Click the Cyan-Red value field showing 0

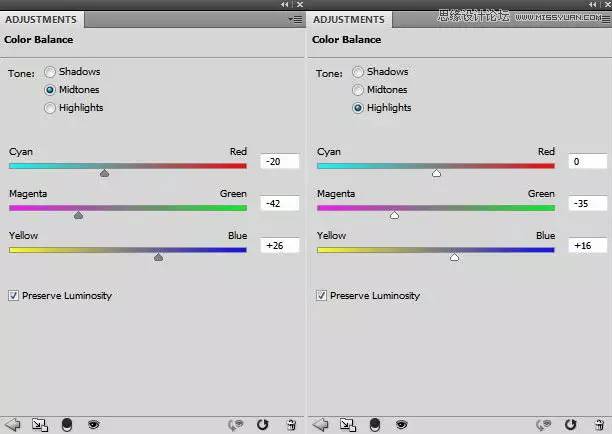pyautogui.click(x=587, y=162)
